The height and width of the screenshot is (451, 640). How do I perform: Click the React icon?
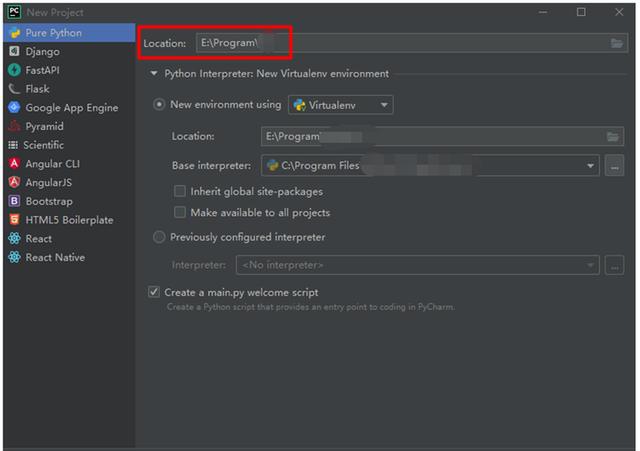coord(14,238)
